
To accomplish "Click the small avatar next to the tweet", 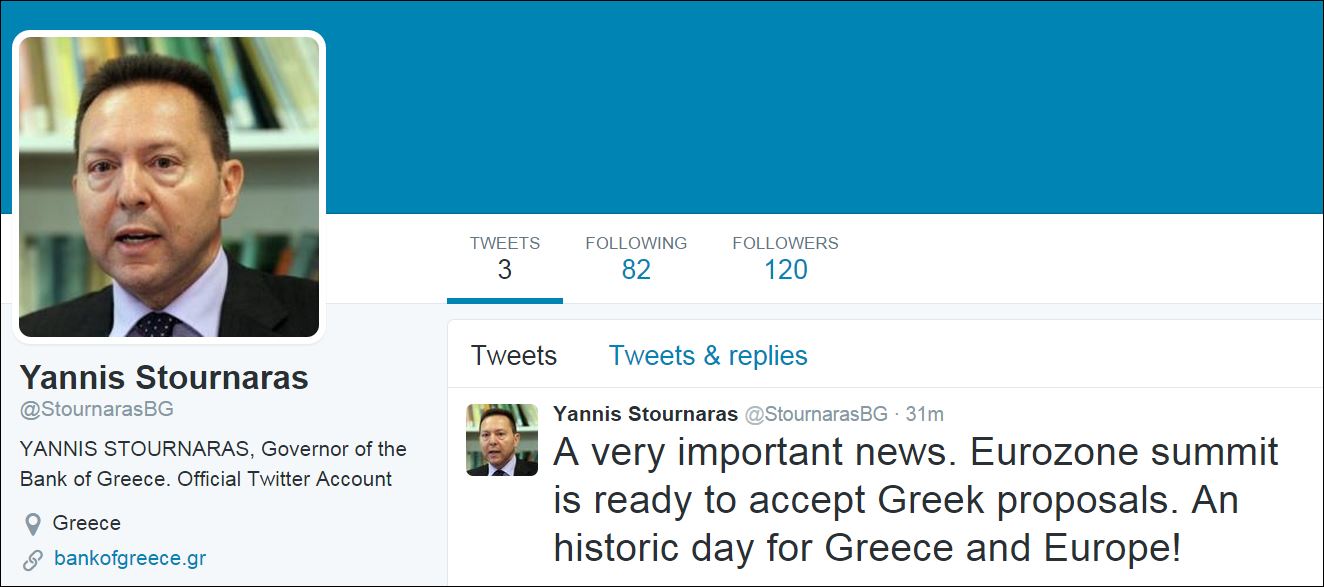I will click(502, 440).
